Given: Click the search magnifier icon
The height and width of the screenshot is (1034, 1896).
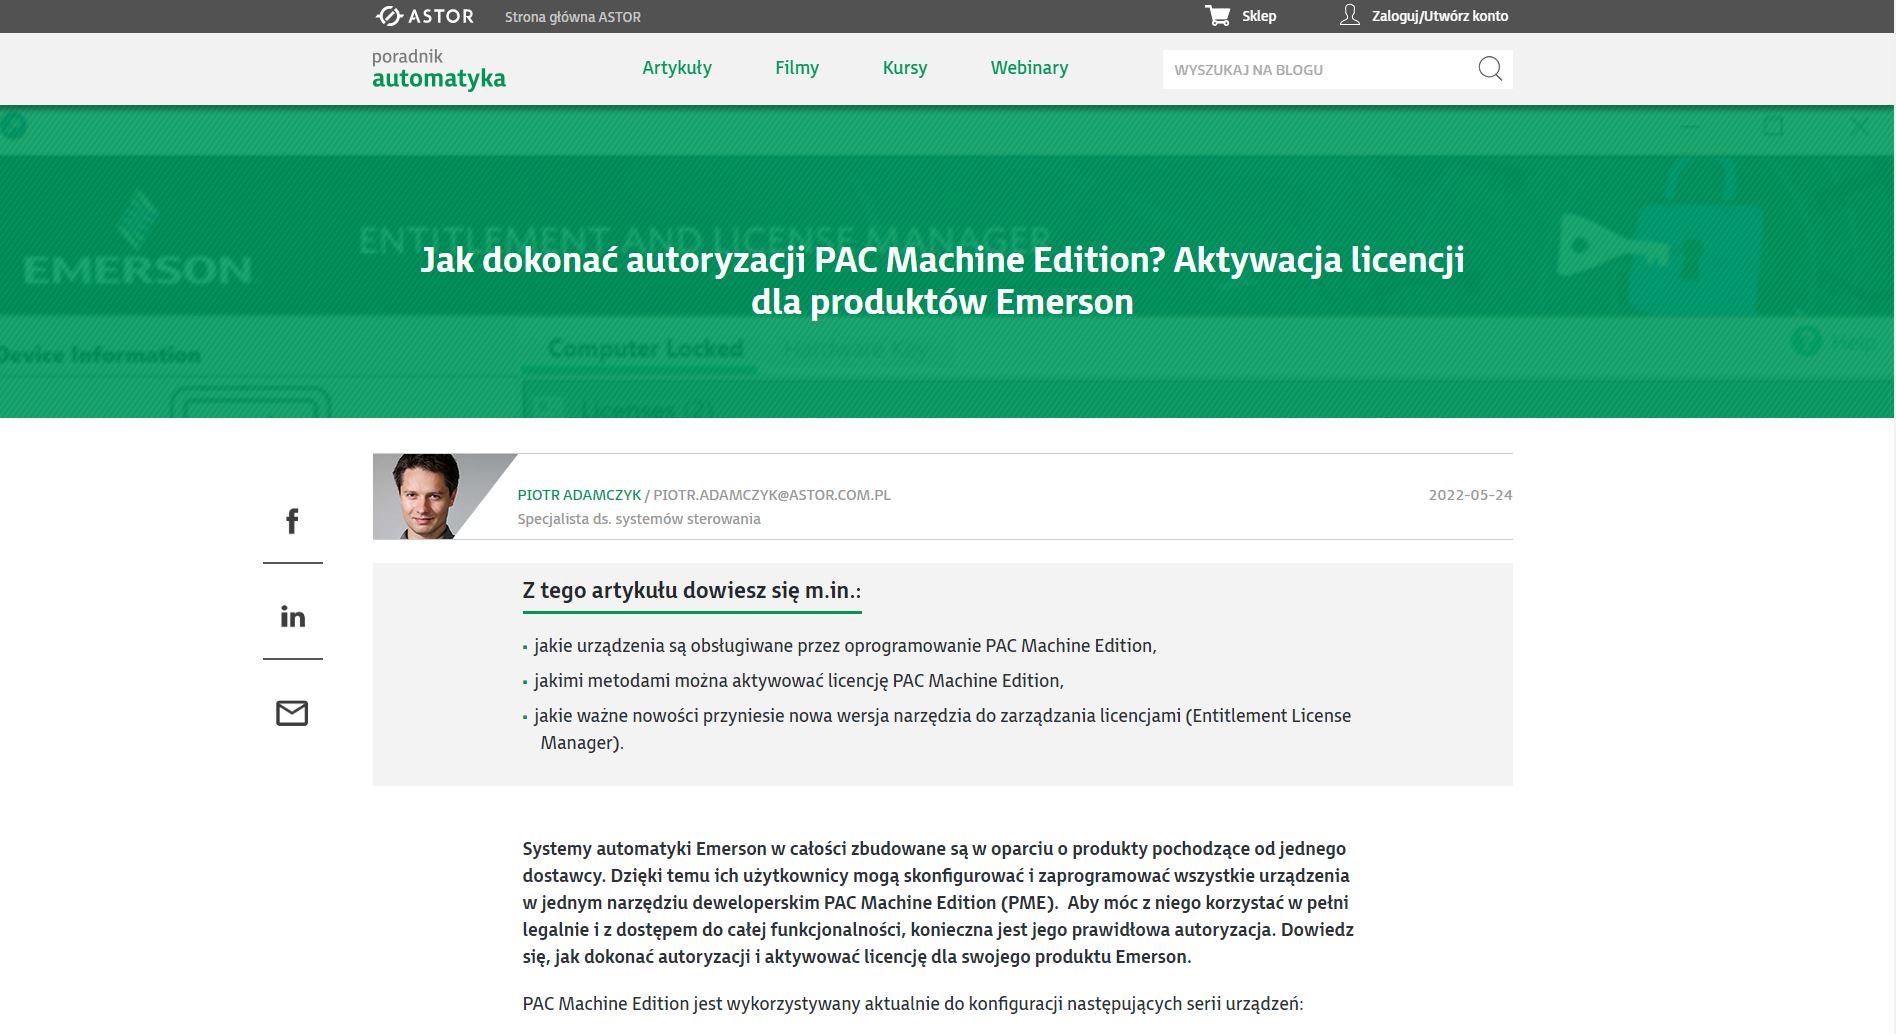Looking at the screenshot, I should click(1490, 69).
